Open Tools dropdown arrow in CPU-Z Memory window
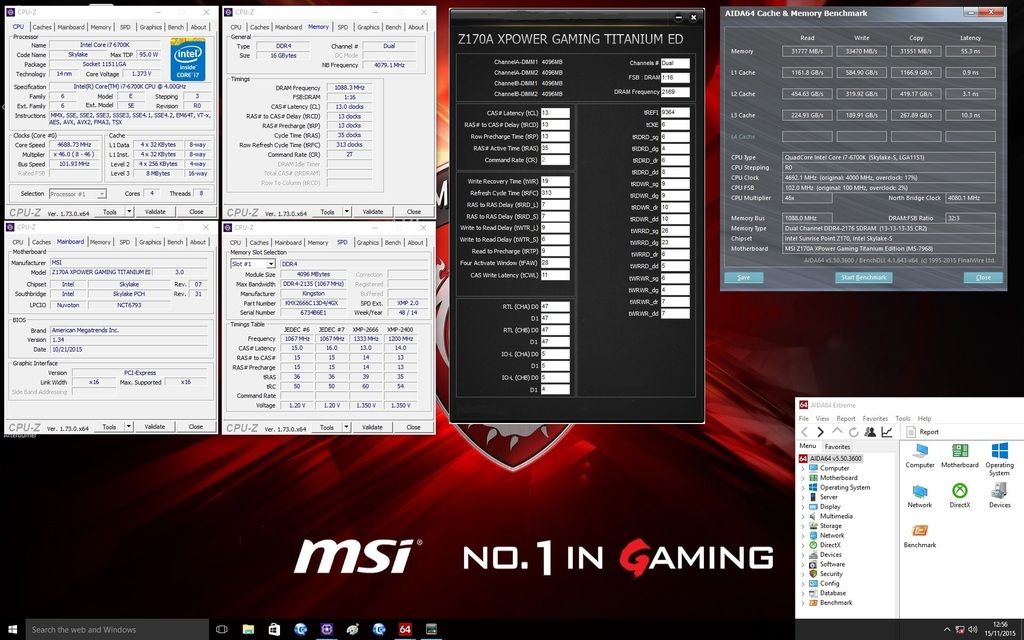1024x640 pixels. click(347, 212)
